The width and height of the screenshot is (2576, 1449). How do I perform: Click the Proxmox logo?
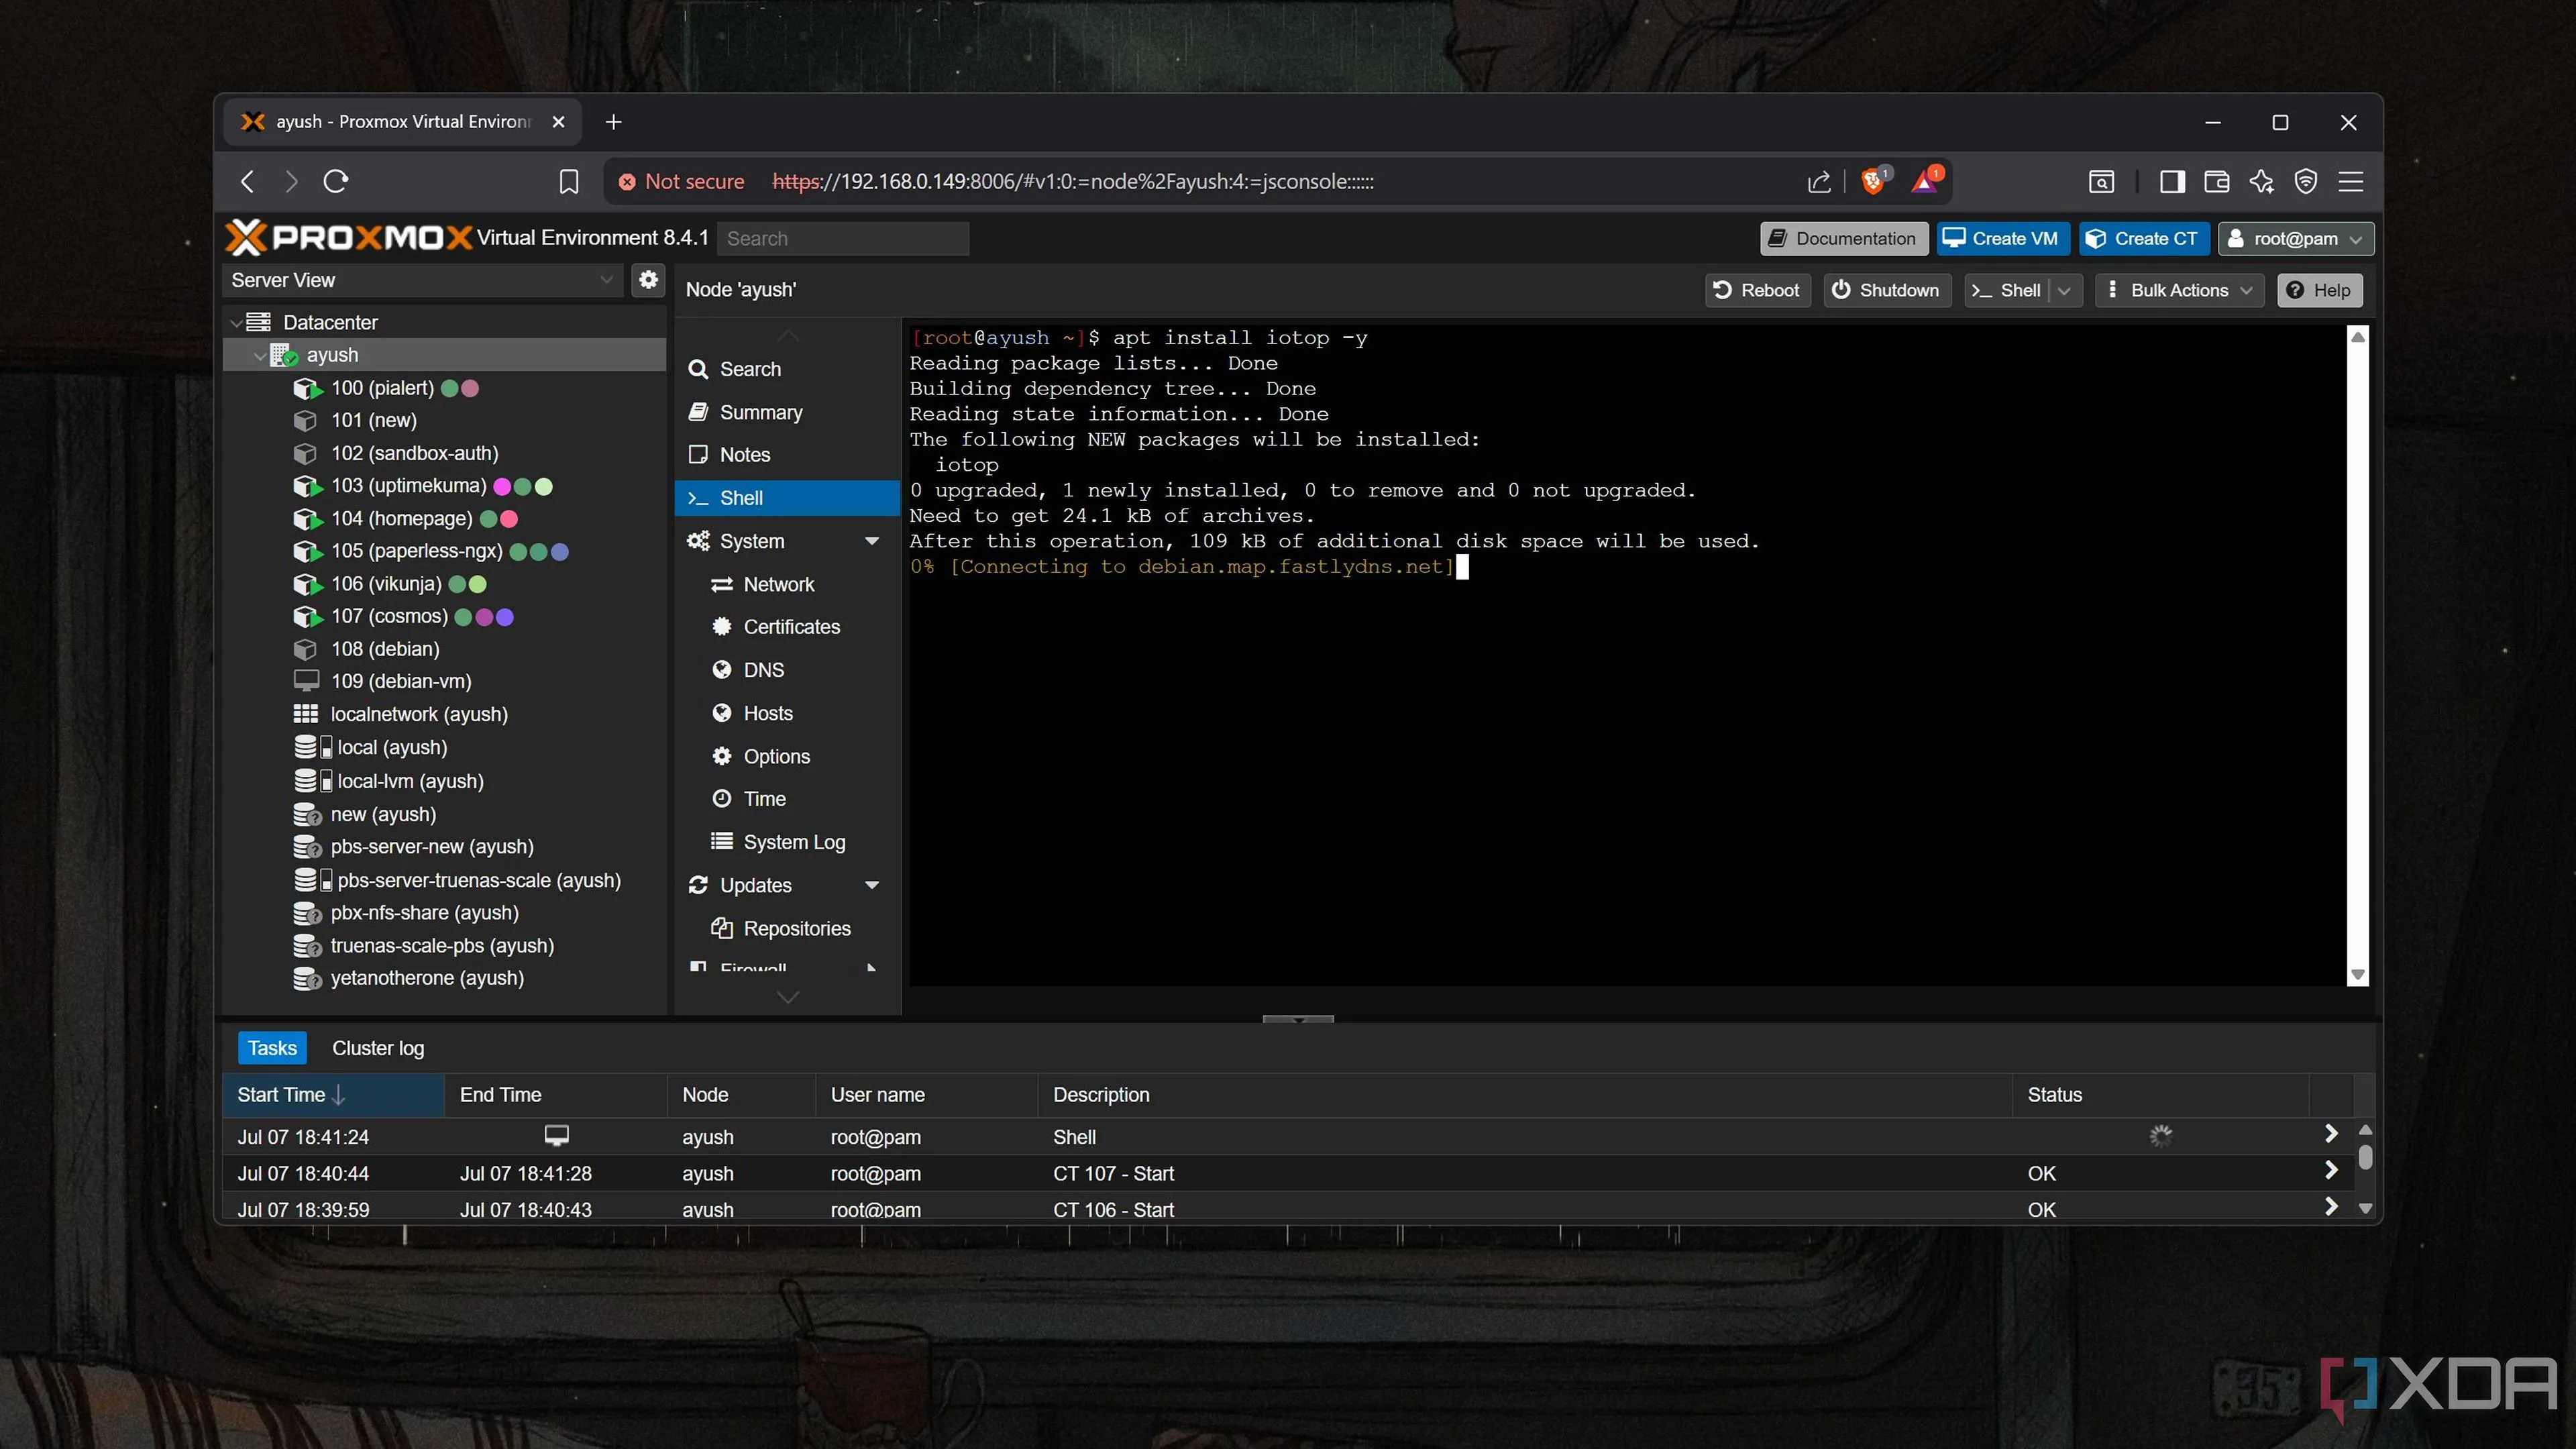point(348,238)
